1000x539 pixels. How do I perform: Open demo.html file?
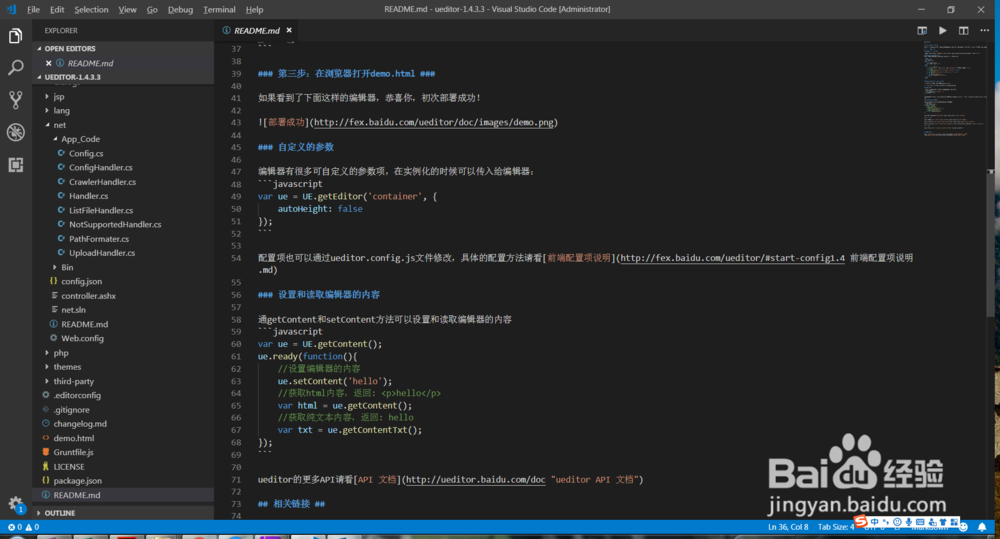pos(73,438)
